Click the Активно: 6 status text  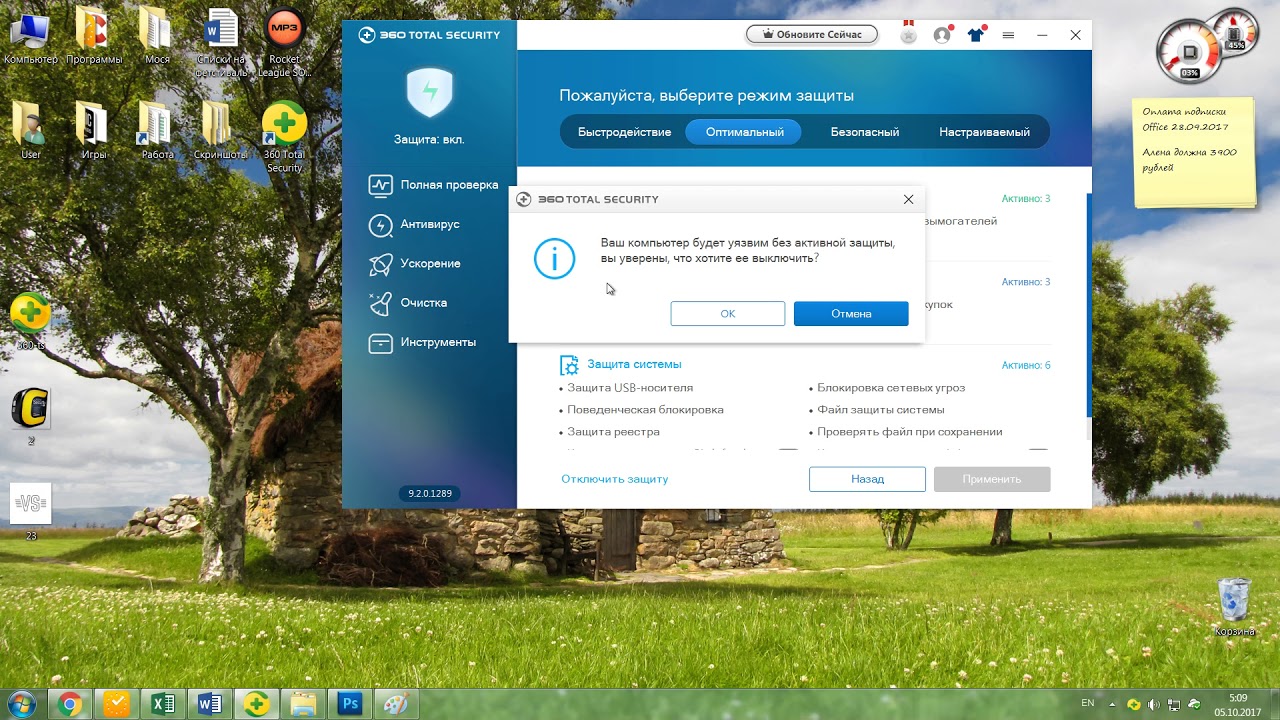(x=1026, y=366)
